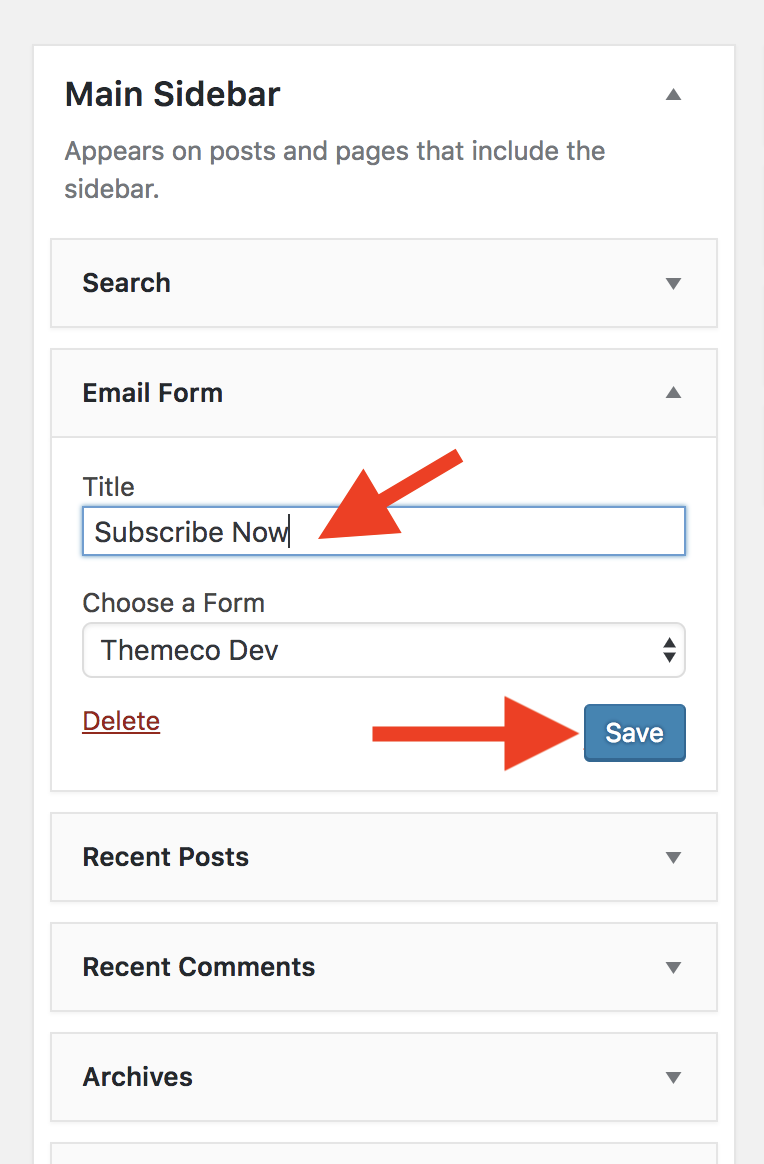
Task: Click the Email Form header chevron icon
Action: [x=673, y=393]
